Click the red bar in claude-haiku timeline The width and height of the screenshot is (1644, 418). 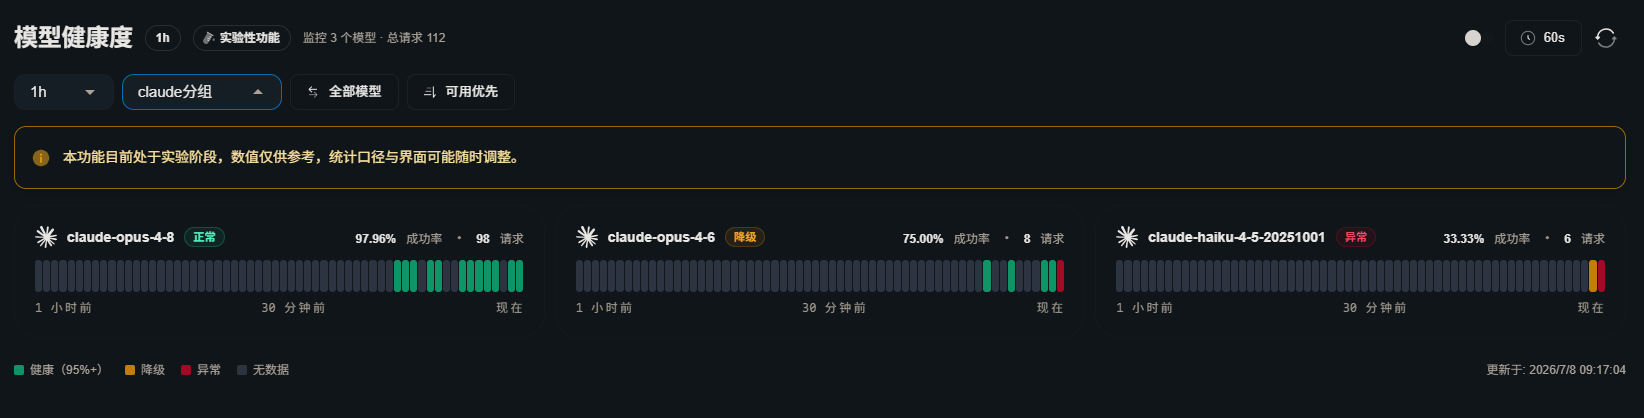click(x=1601, y=276)
